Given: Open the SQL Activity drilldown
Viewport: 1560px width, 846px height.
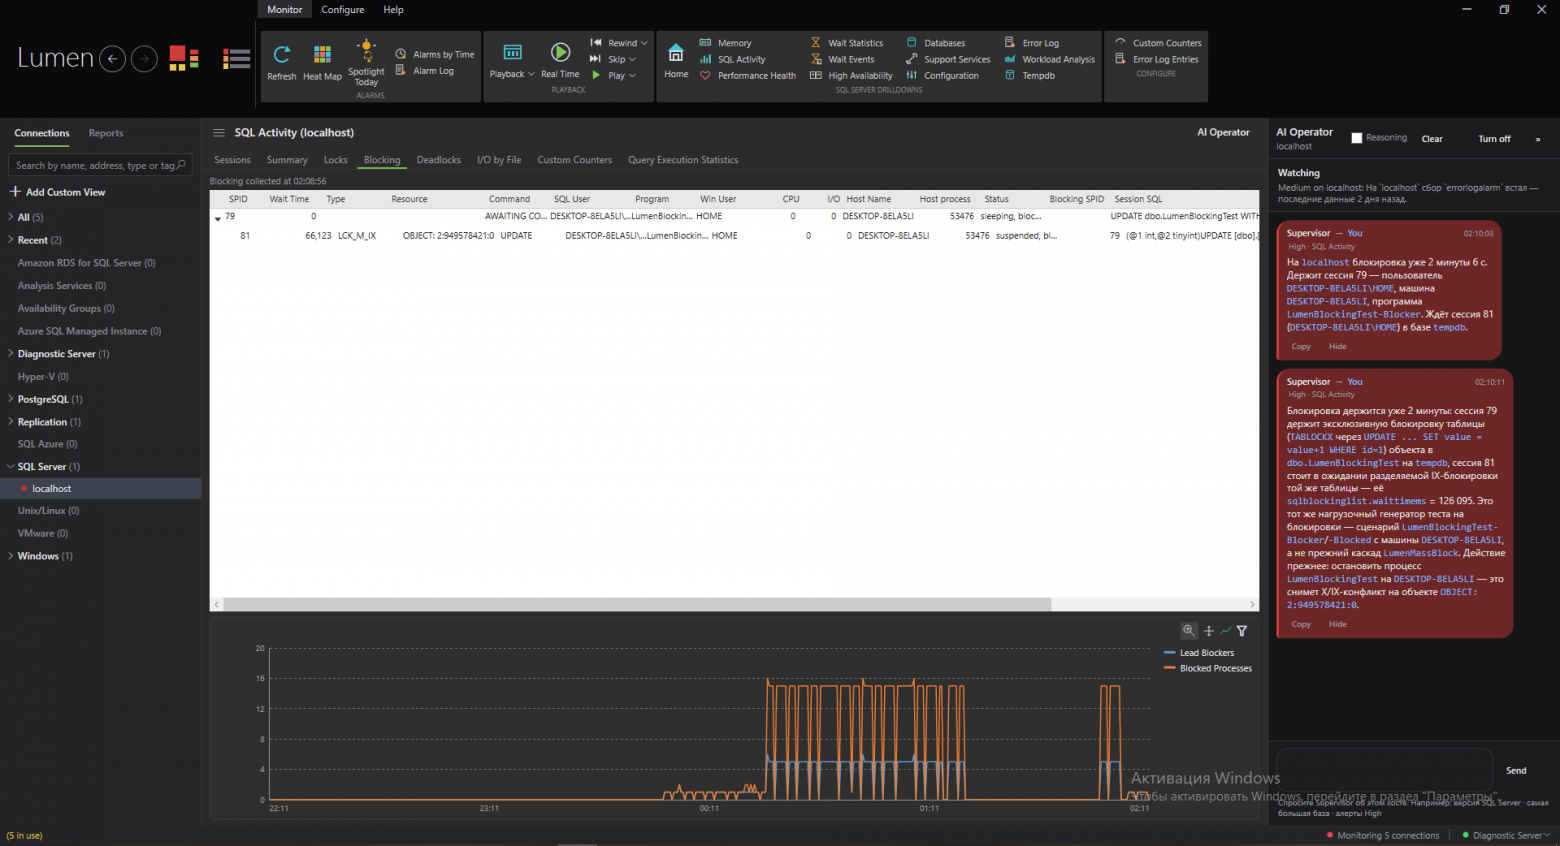Looking at the screenshot, I should point(732,59).
